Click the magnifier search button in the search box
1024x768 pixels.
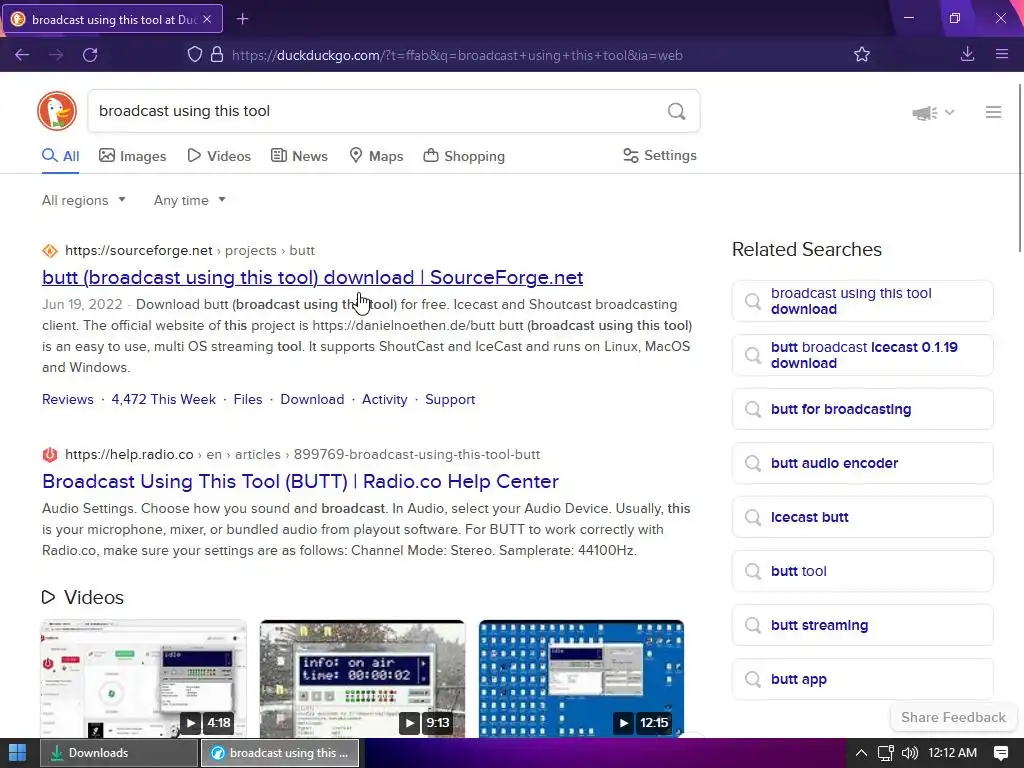pyautogui.click(x=677, y=111)
